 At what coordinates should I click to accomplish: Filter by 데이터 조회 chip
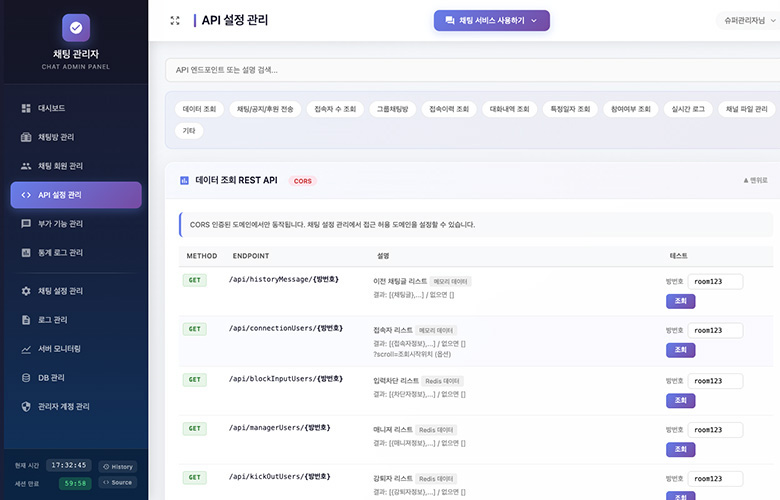tap(199, 109)
